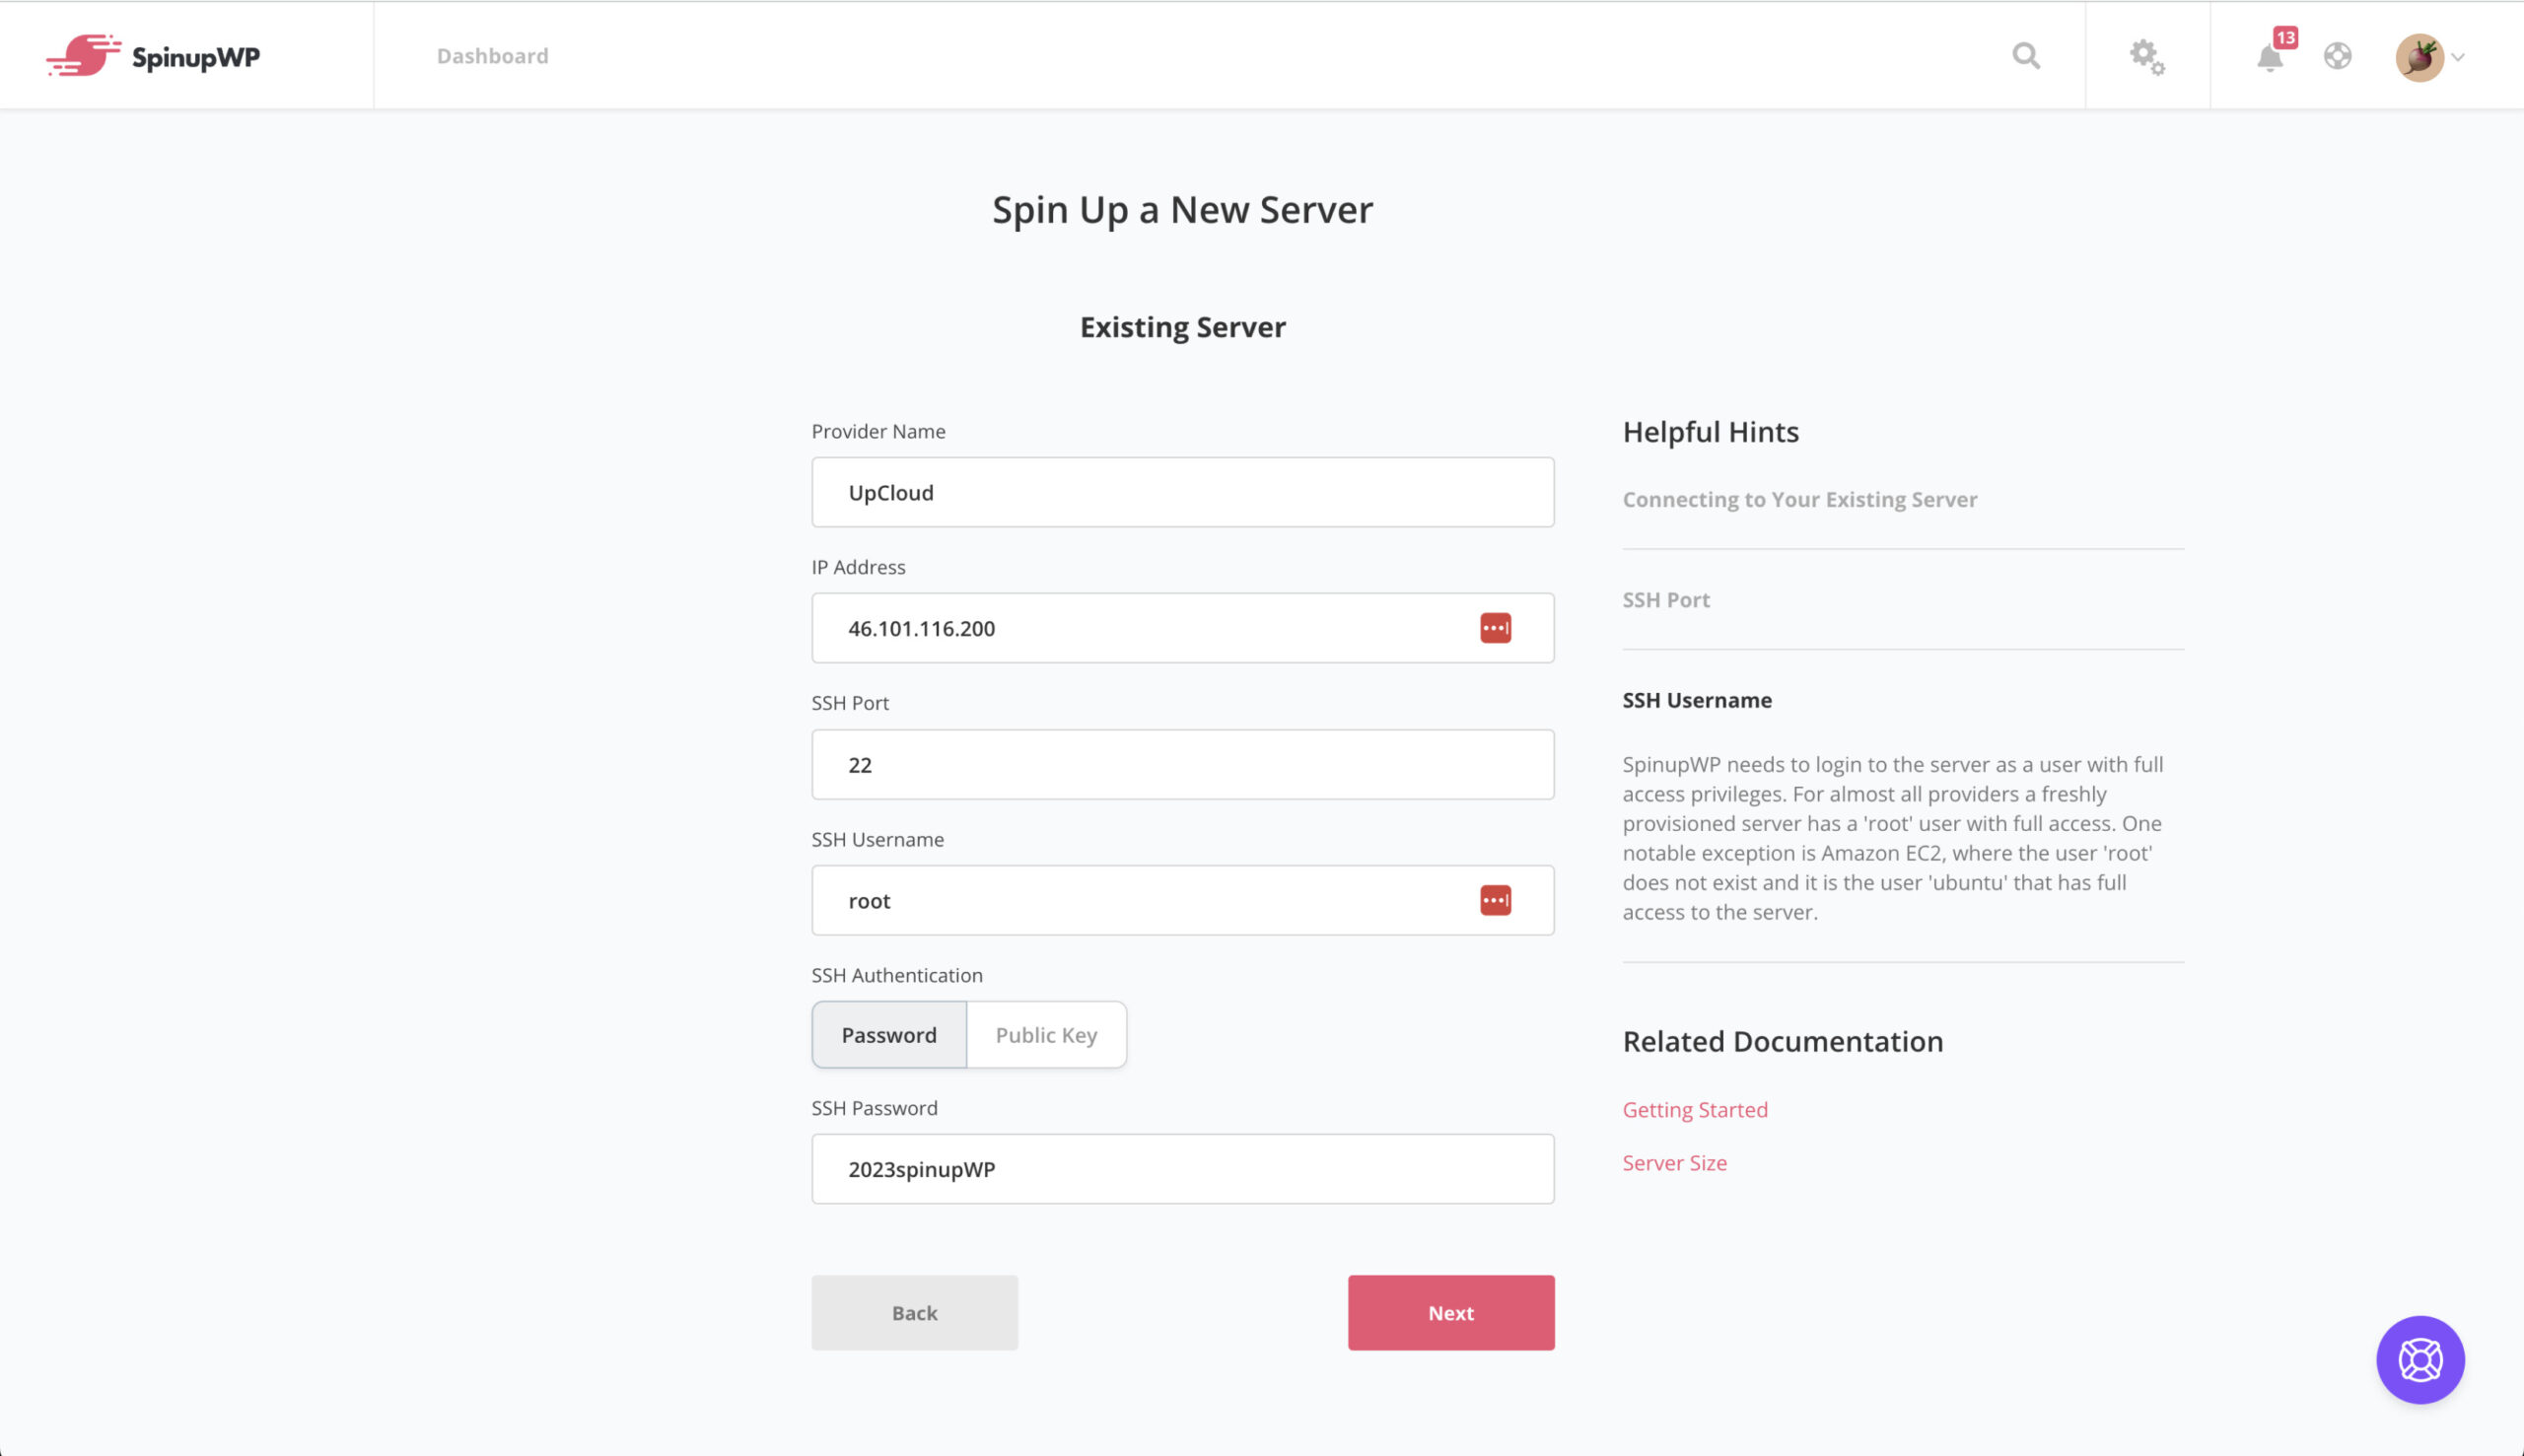This screenshot has height=1456, width=2524.
Task: Click the Next button
Action: tap(1450, 1312)
